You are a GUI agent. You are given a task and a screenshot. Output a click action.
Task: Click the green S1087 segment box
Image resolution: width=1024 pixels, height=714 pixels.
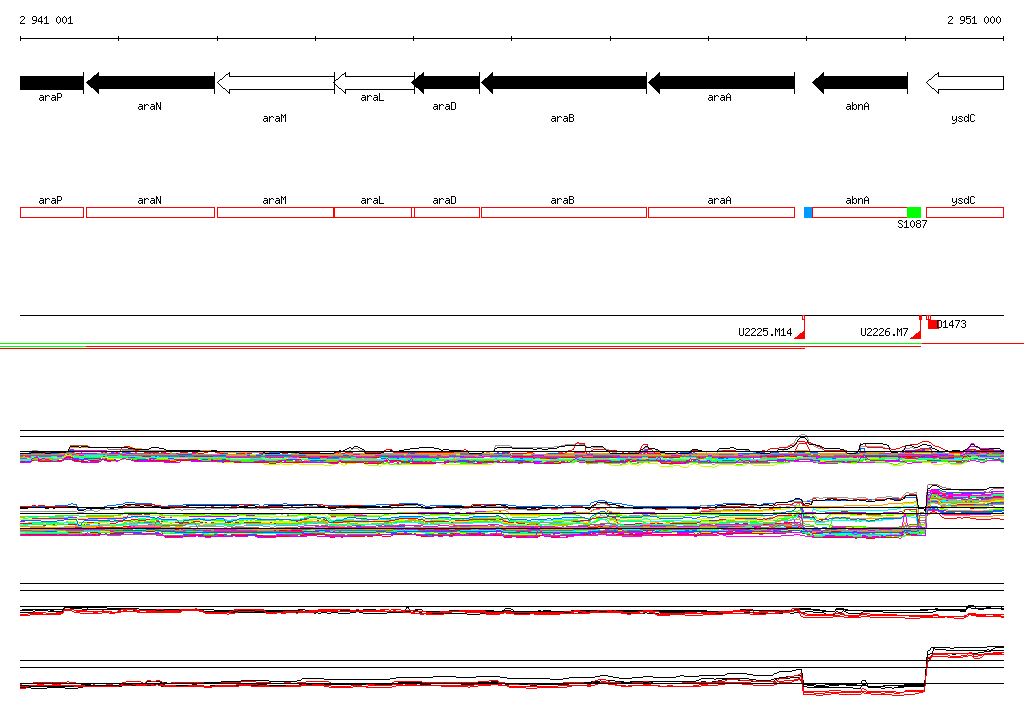coord(914,212)
